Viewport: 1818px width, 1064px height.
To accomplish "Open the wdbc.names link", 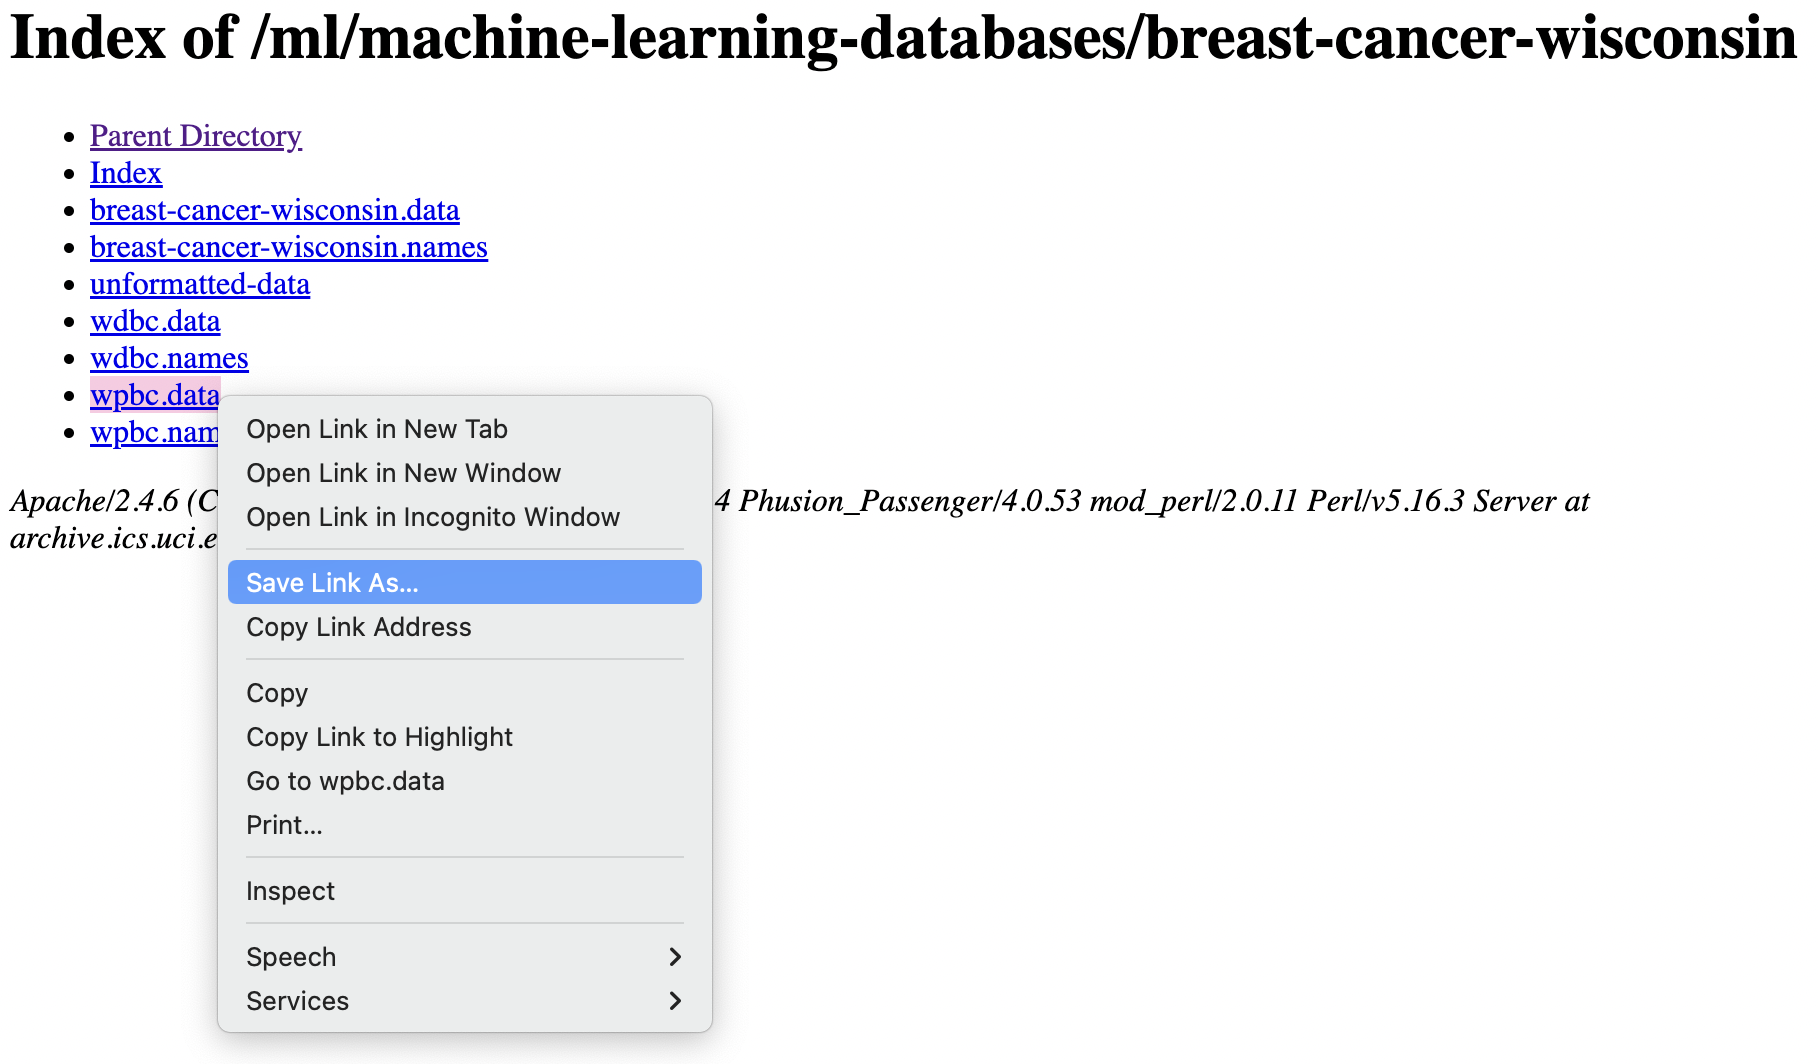I will click(x=169, y=358).
